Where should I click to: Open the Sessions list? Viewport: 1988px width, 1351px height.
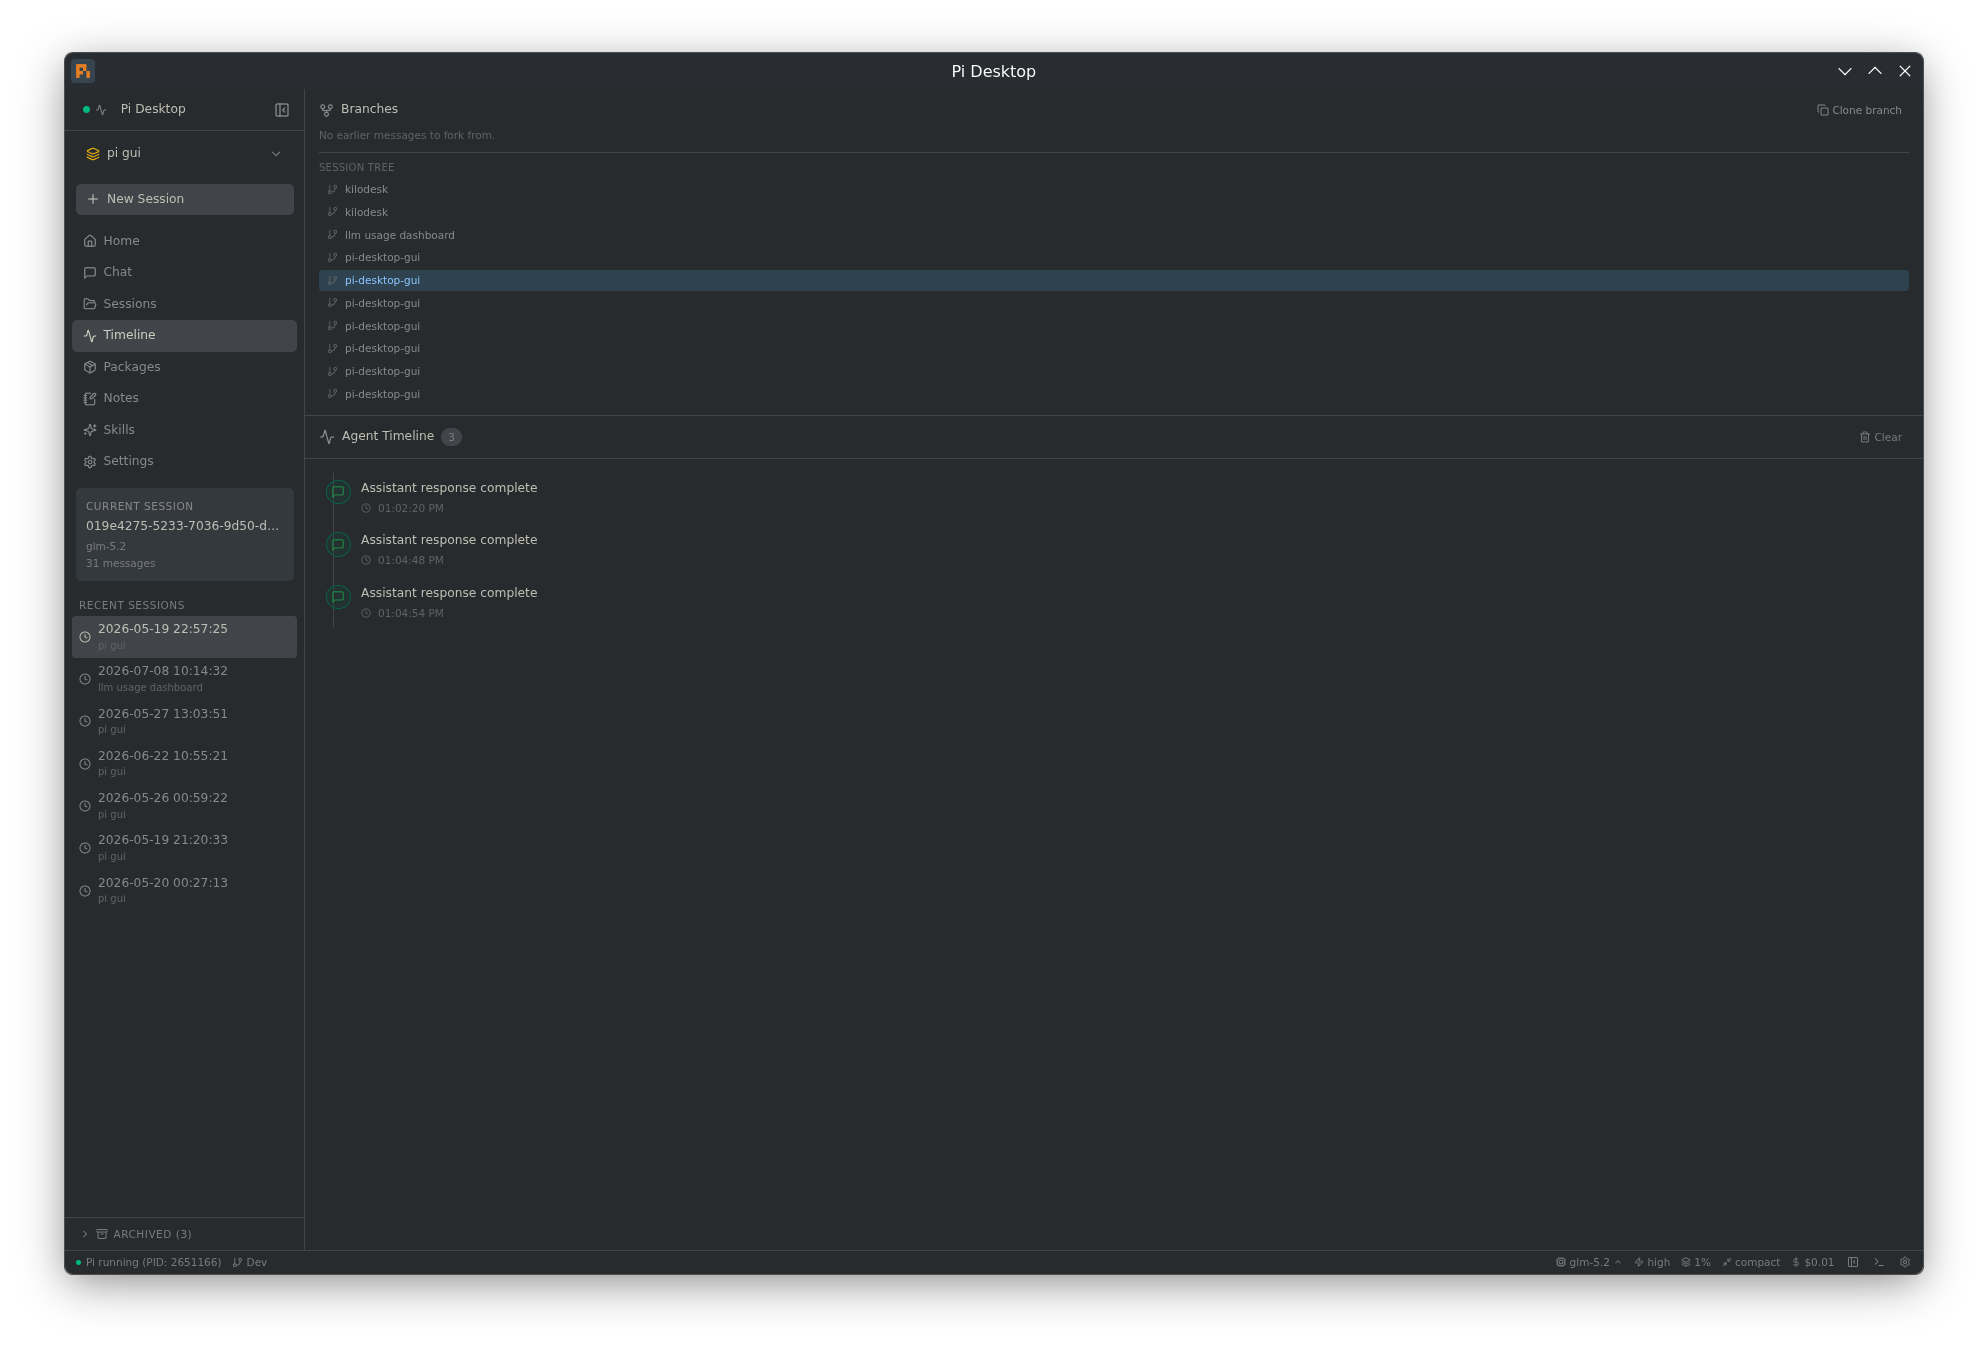pos(184,304)
